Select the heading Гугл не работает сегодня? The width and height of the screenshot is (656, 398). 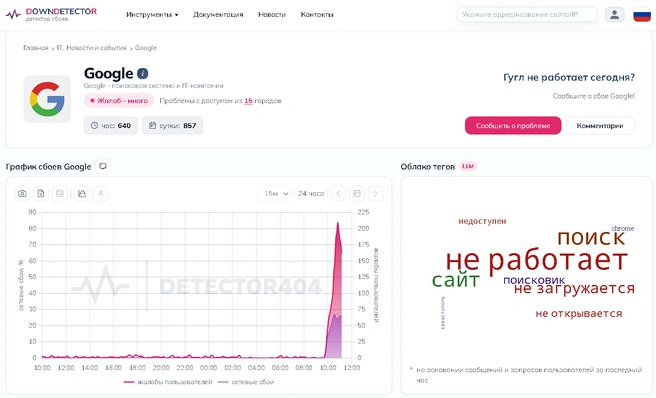[569, 77]
